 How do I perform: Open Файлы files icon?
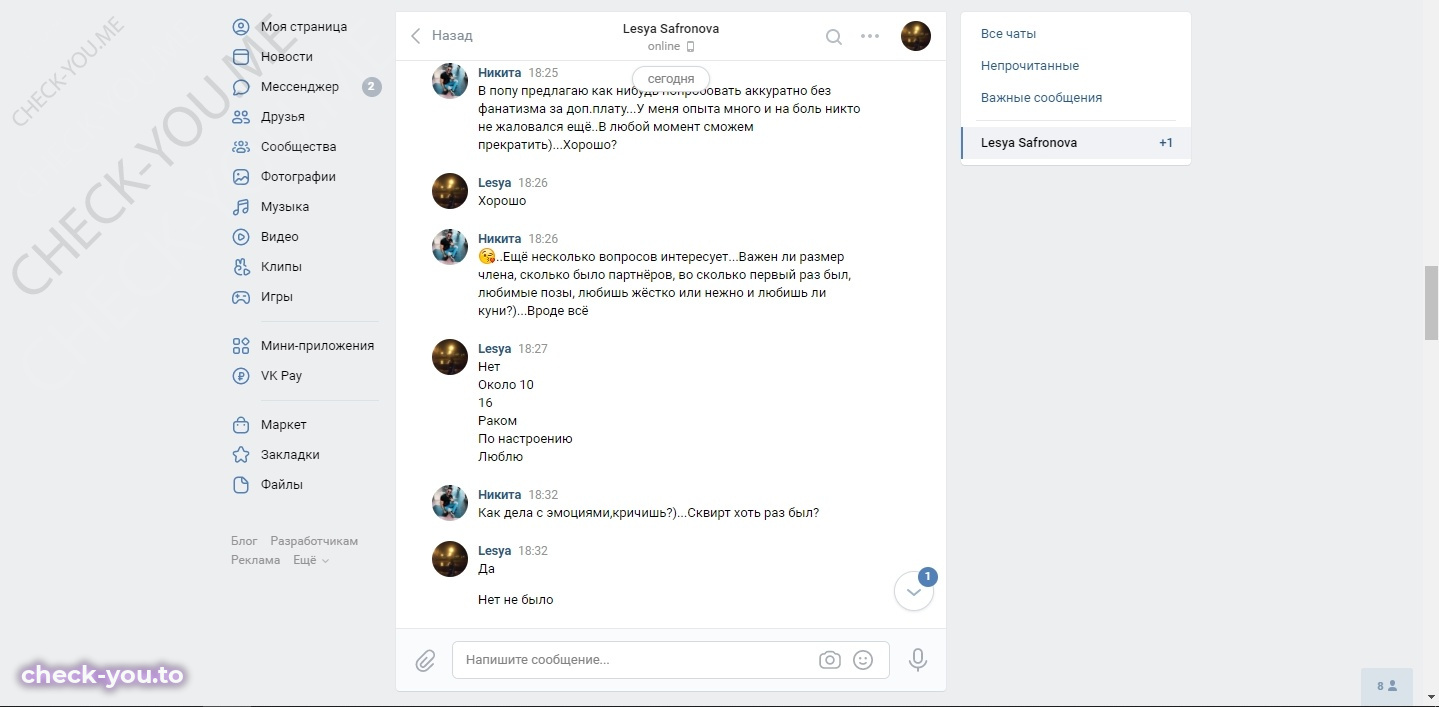[241, 485]
